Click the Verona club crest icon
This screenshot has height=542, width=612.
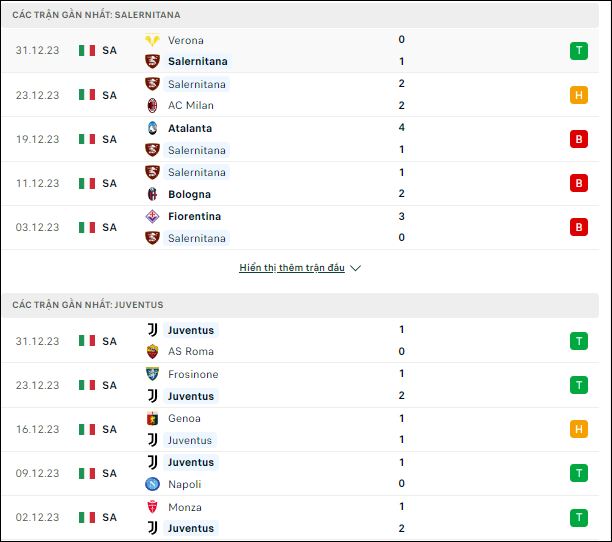(x=152, y=40)
